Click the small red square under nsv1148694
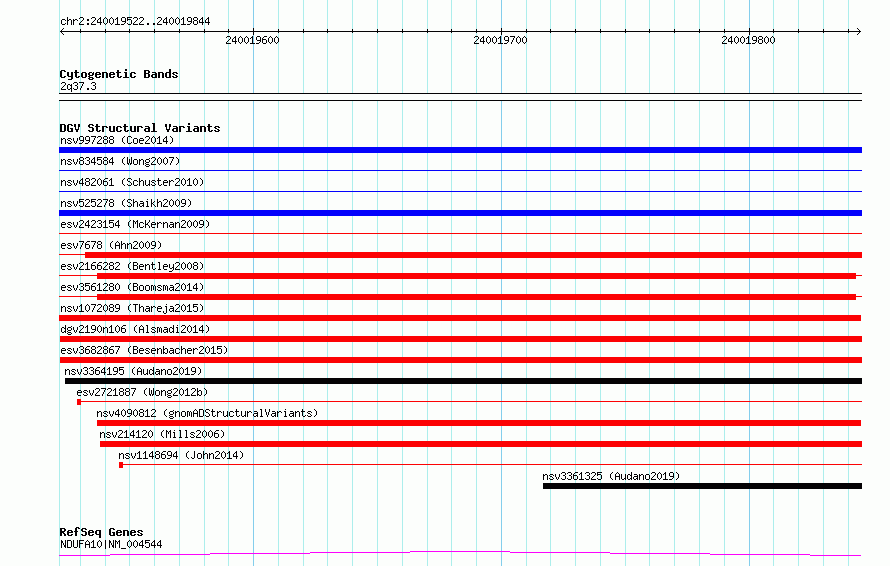The height and width of the screenshot is (566, 890). [121, 465]
